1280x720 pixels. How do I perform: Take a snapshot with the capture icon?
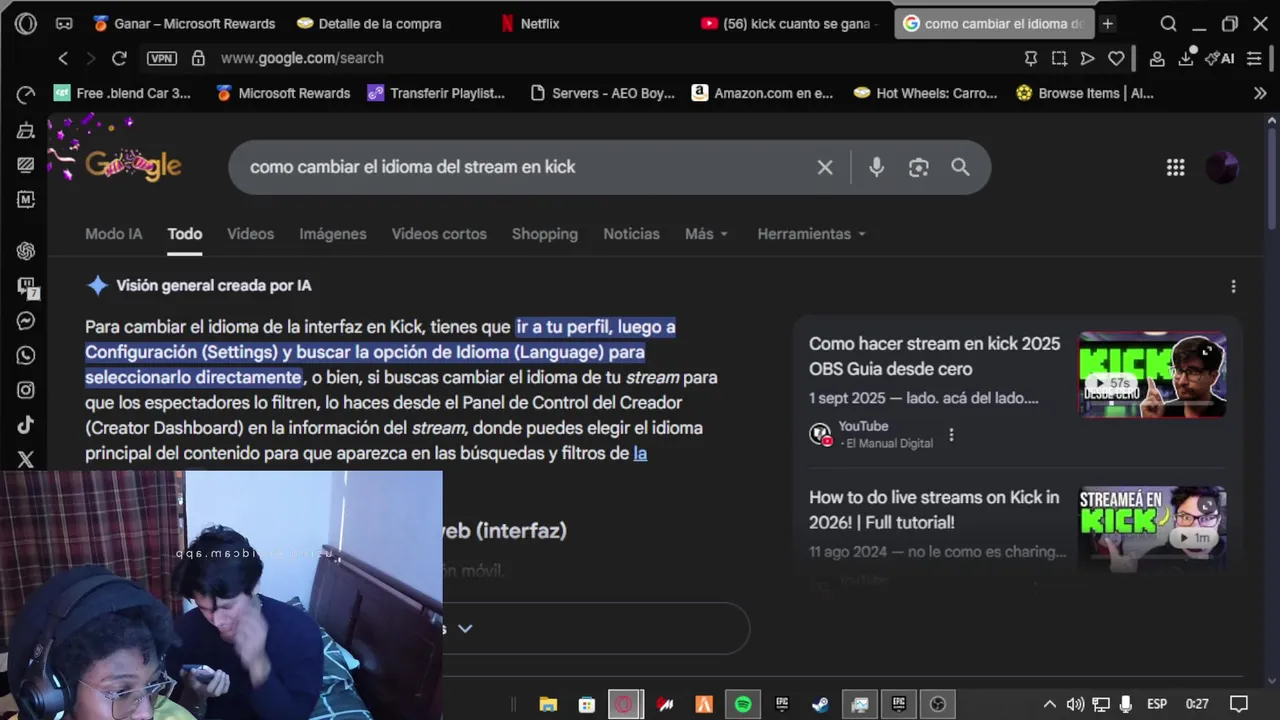(x=1059, y=58)
